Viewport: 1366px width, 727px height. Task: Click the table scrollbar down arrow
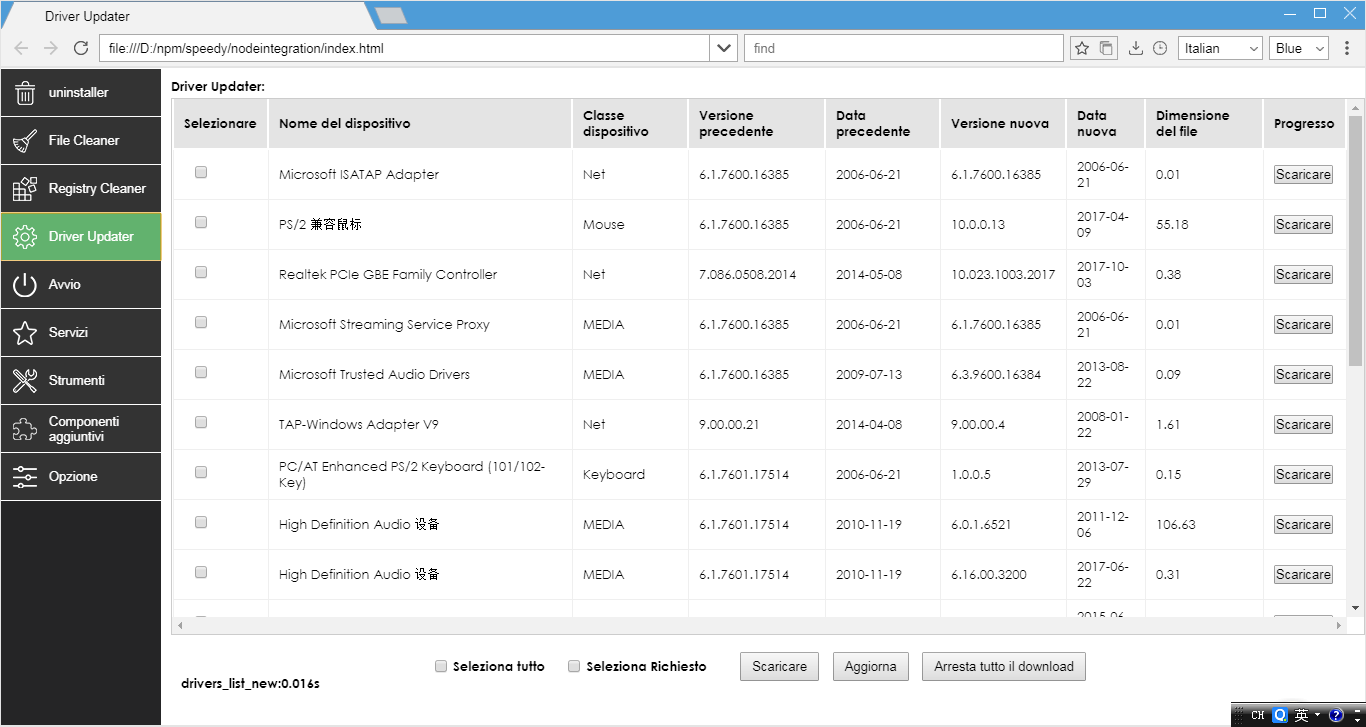1356,608
